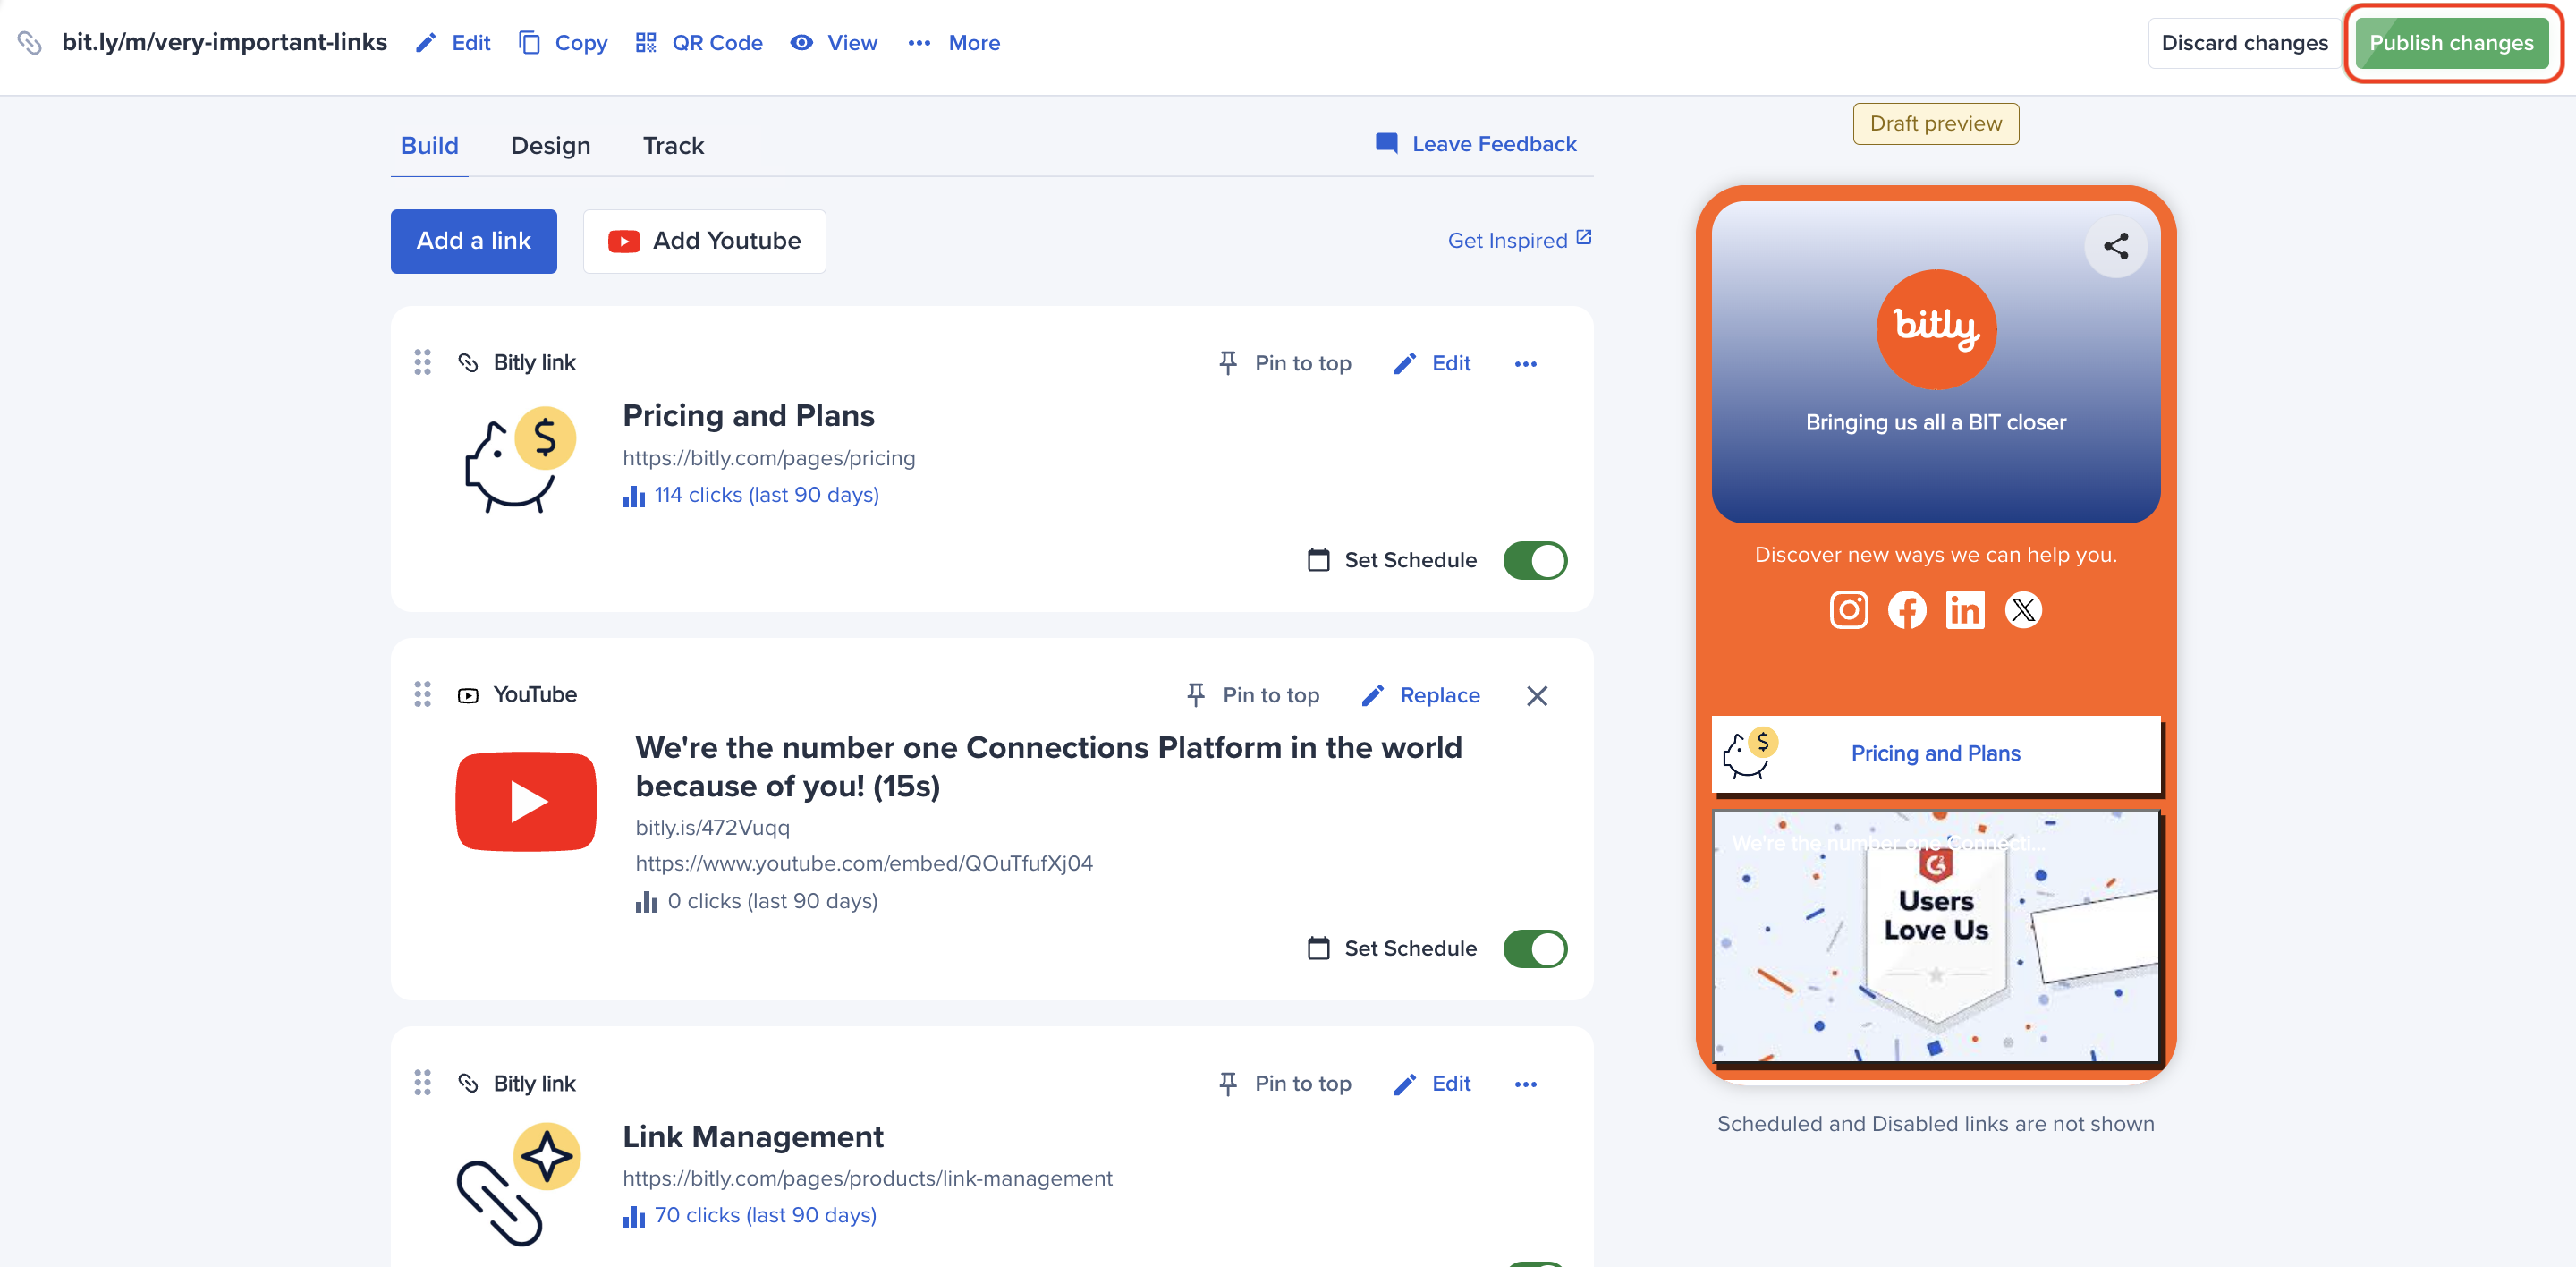Click the bitly logo in the preview

1936,329
